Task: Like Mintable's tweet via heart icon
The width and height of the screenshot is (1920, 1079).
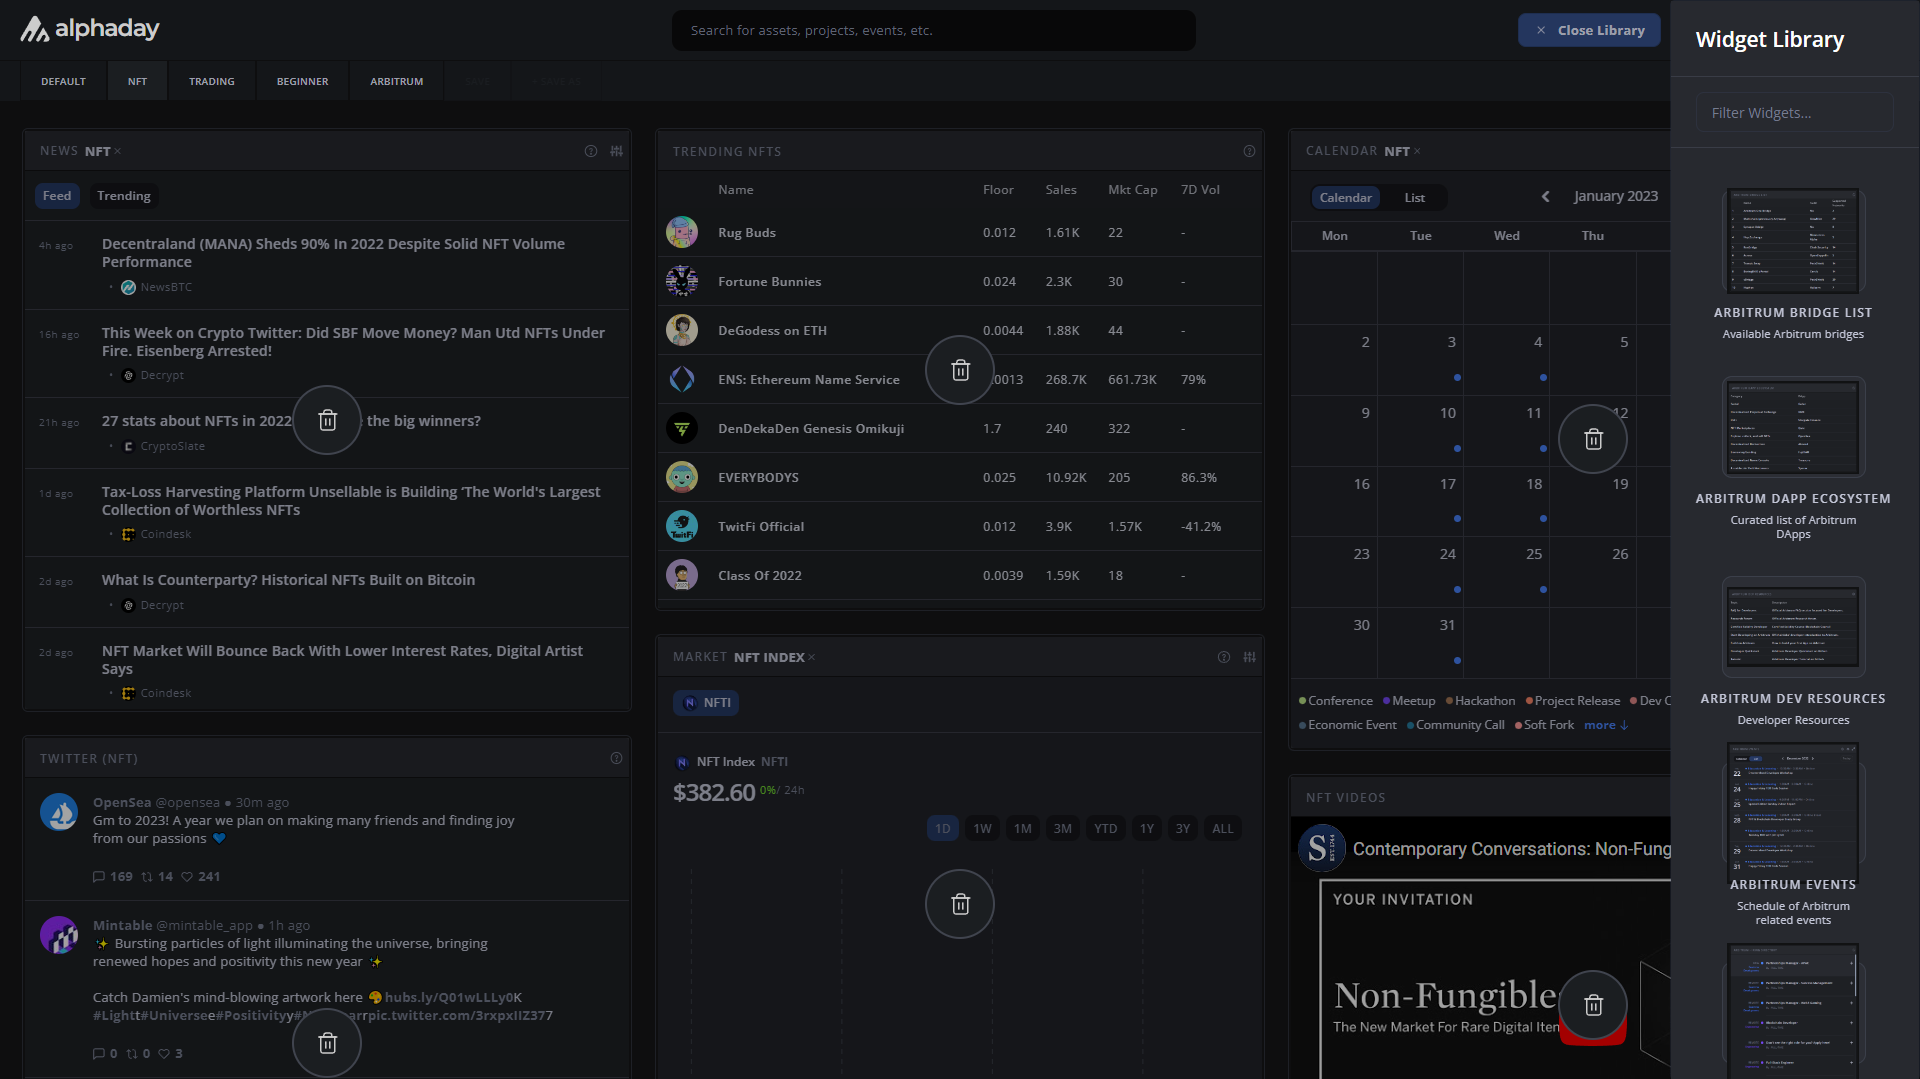Action: coord(165,1053)
